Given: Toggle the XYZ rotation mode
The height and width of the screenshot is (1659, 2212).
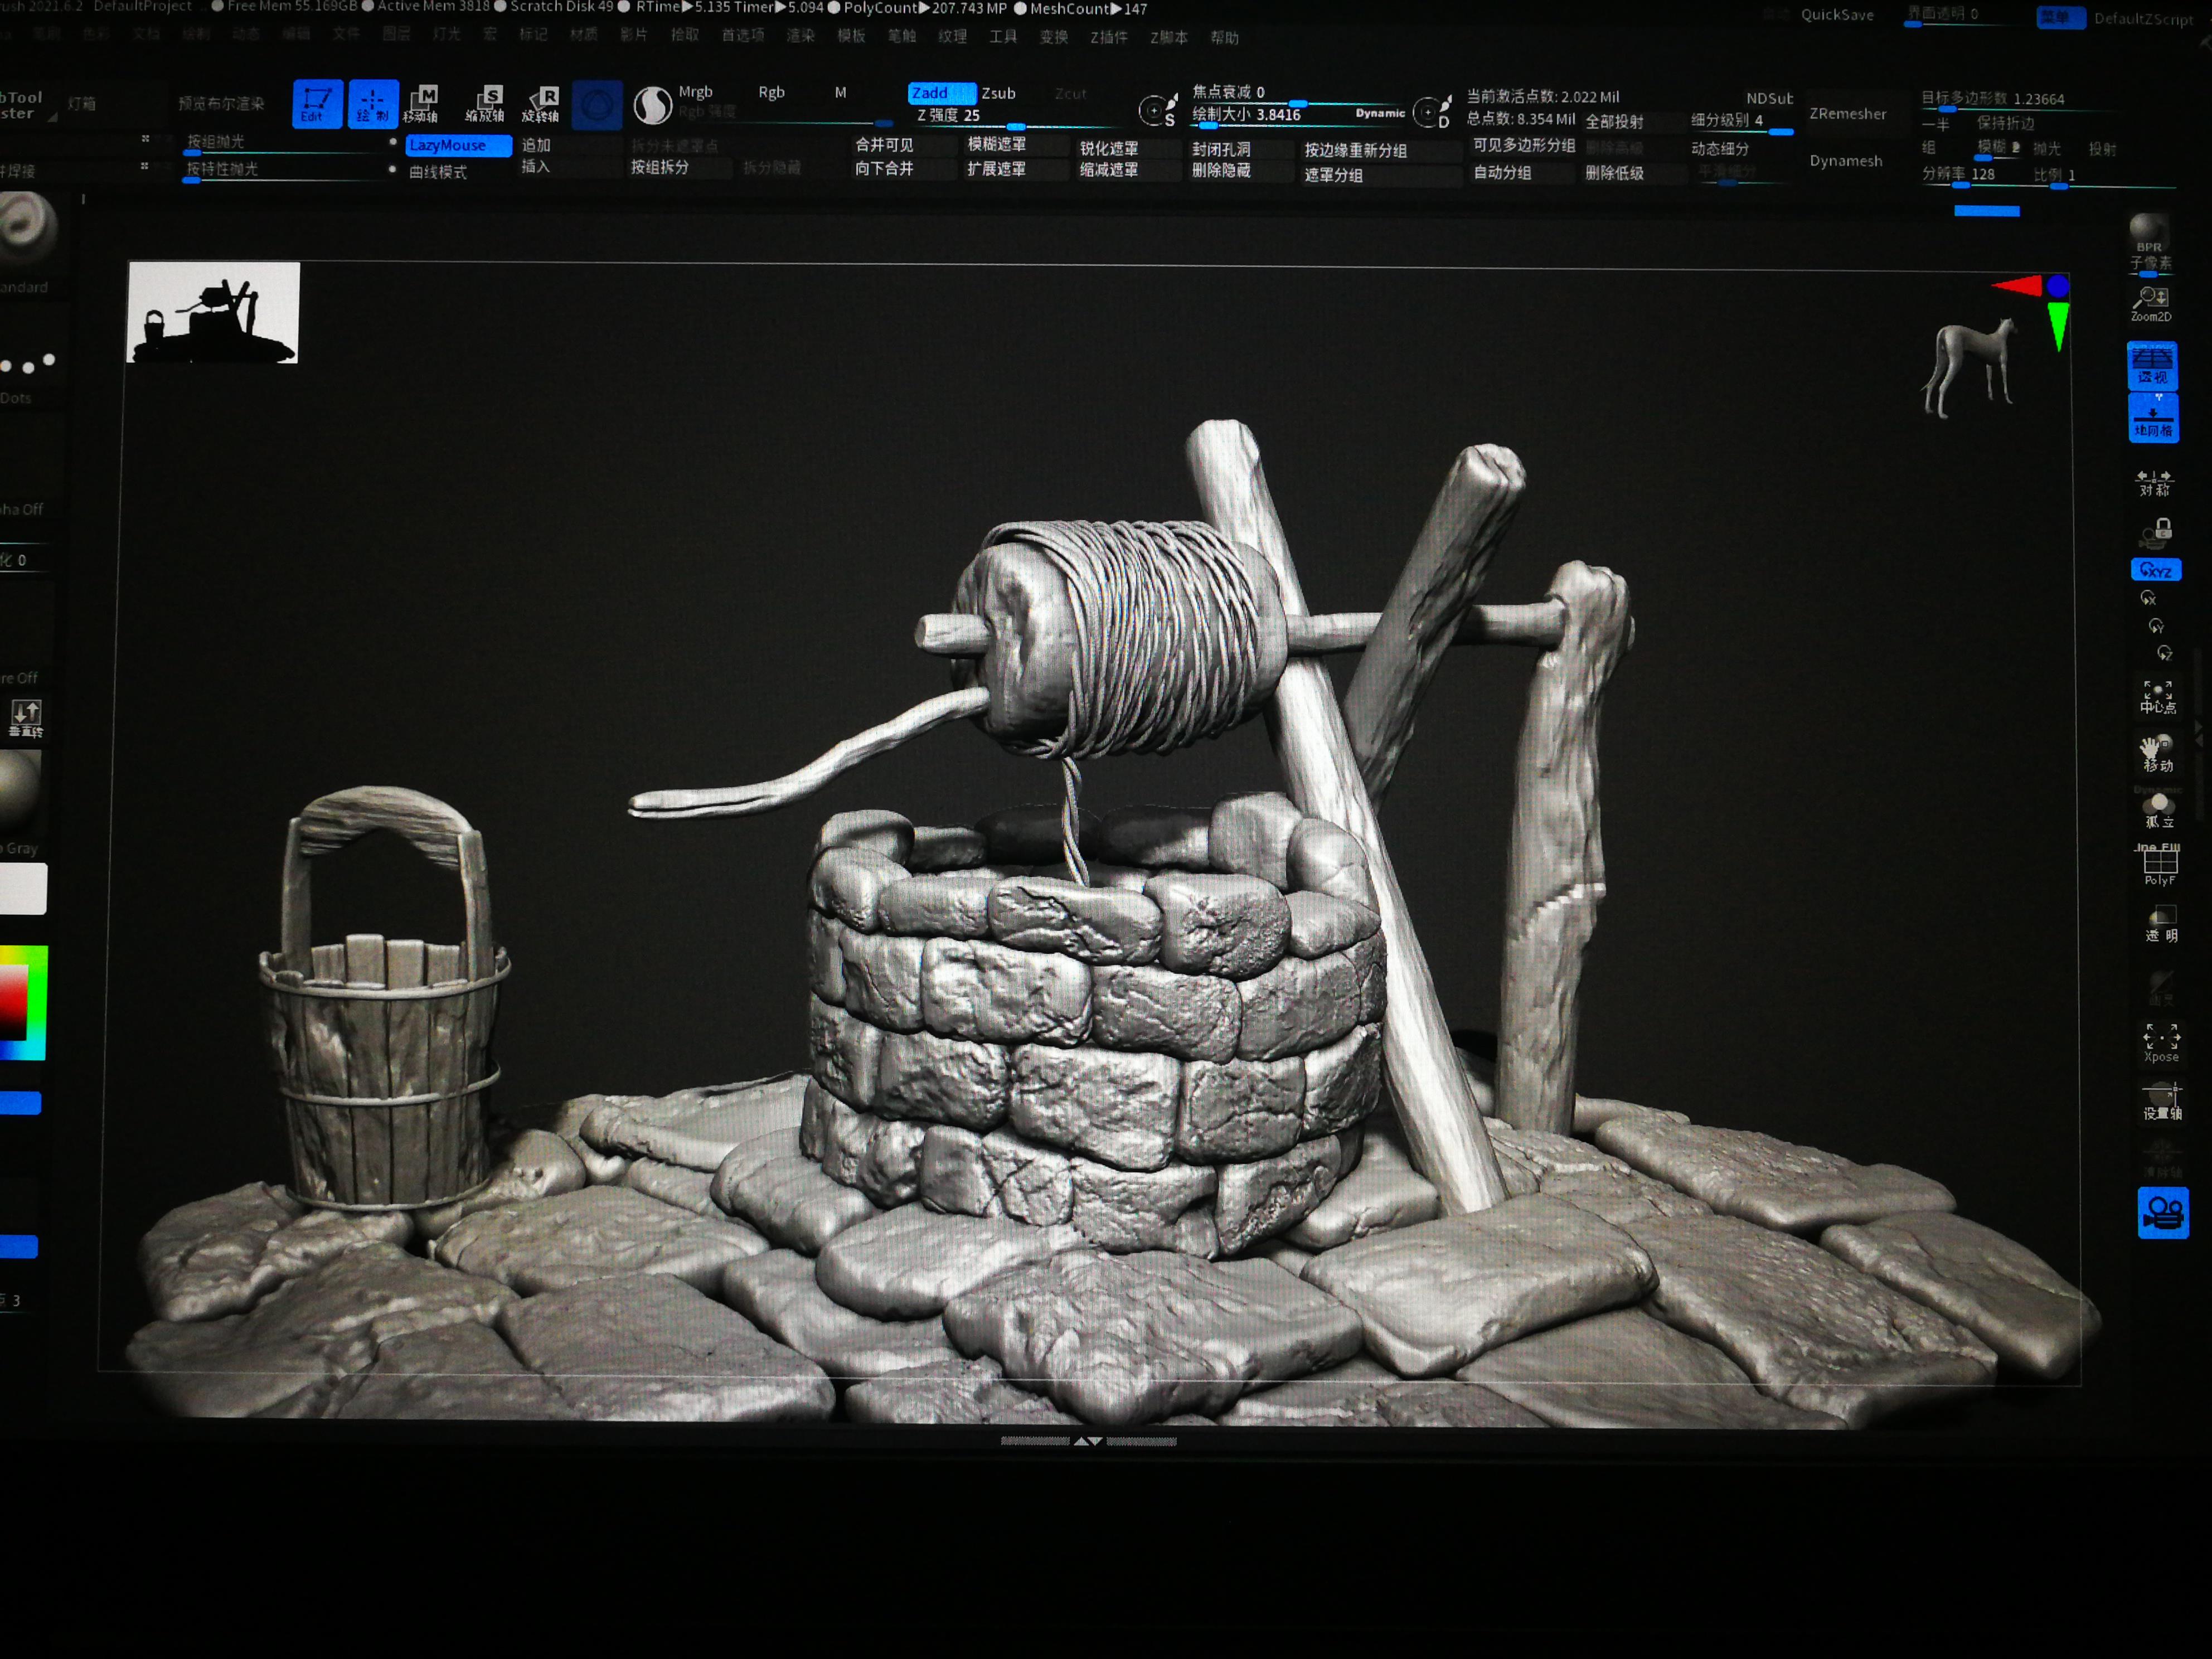Looking at the screenshot, I should [2155, 570].
